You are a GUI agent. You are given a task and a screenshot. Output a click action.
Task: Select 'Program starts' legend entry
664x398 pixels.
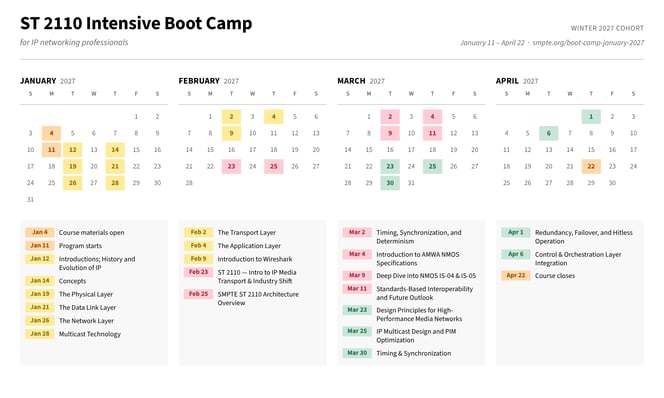pos(80,246)
